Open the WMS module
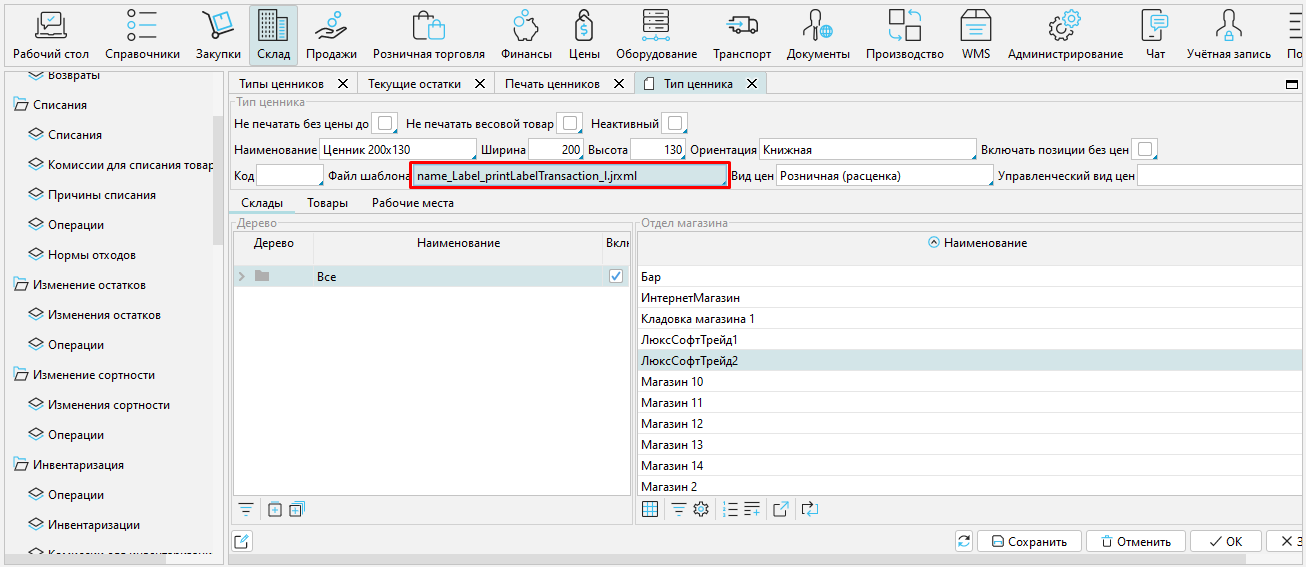The height and width of the screenshot is (567, 1306). pyautogui.click(x=976, y=35)
